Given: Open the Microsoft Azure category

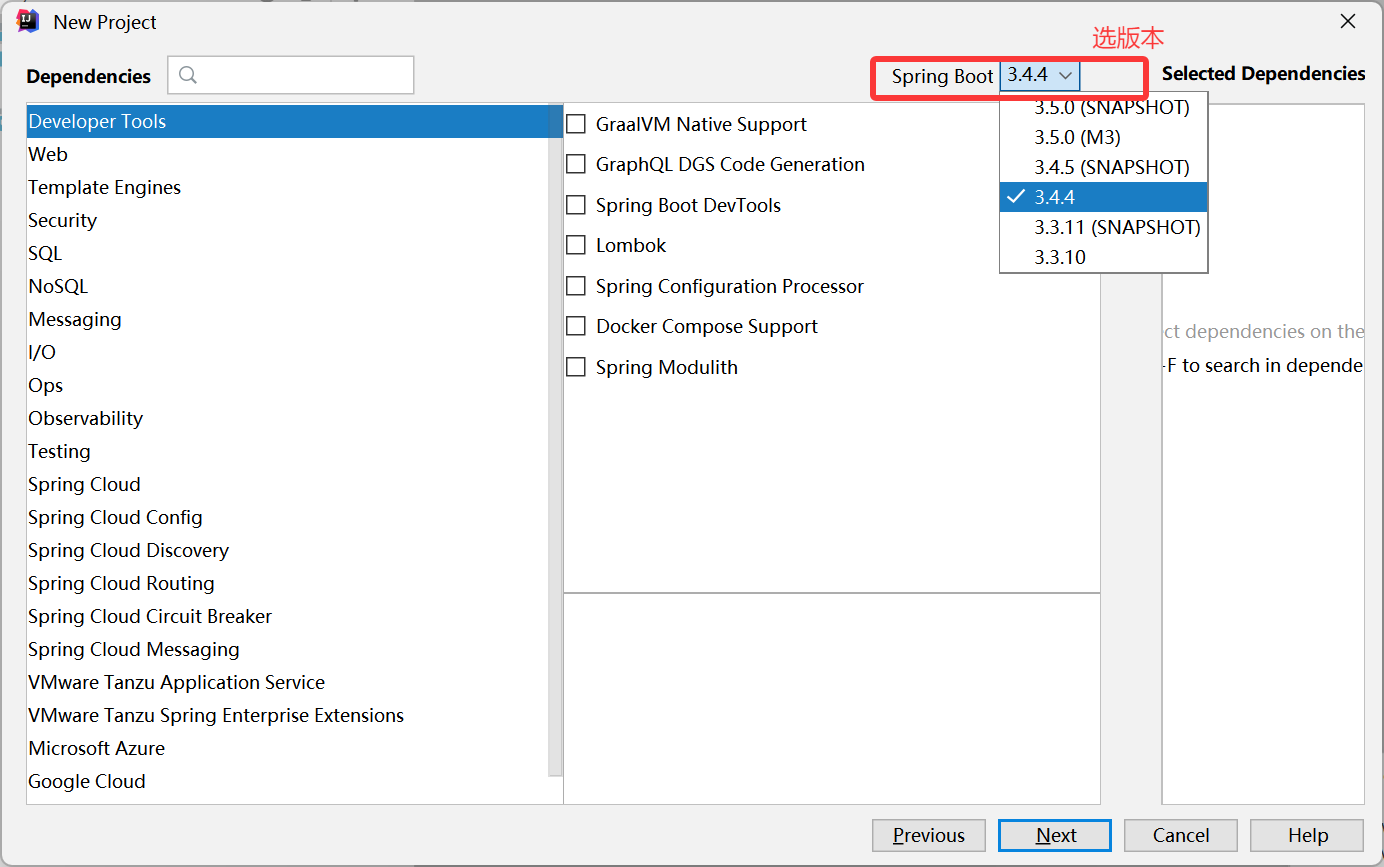Looking at the screenshot, I should [288, 748].
